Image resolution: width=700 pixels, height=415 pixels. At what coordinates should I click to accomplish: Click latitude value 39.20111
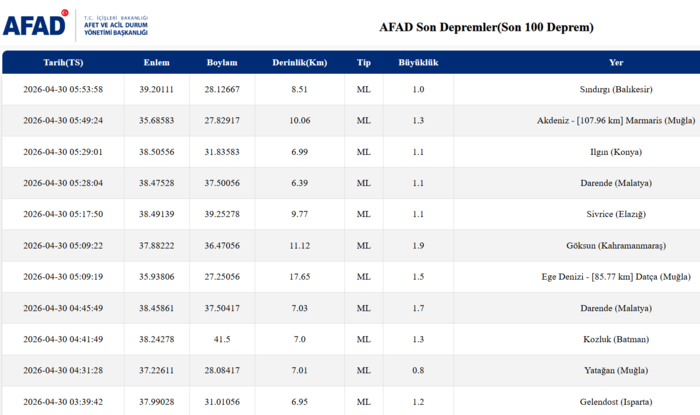[x=156, y=89]
